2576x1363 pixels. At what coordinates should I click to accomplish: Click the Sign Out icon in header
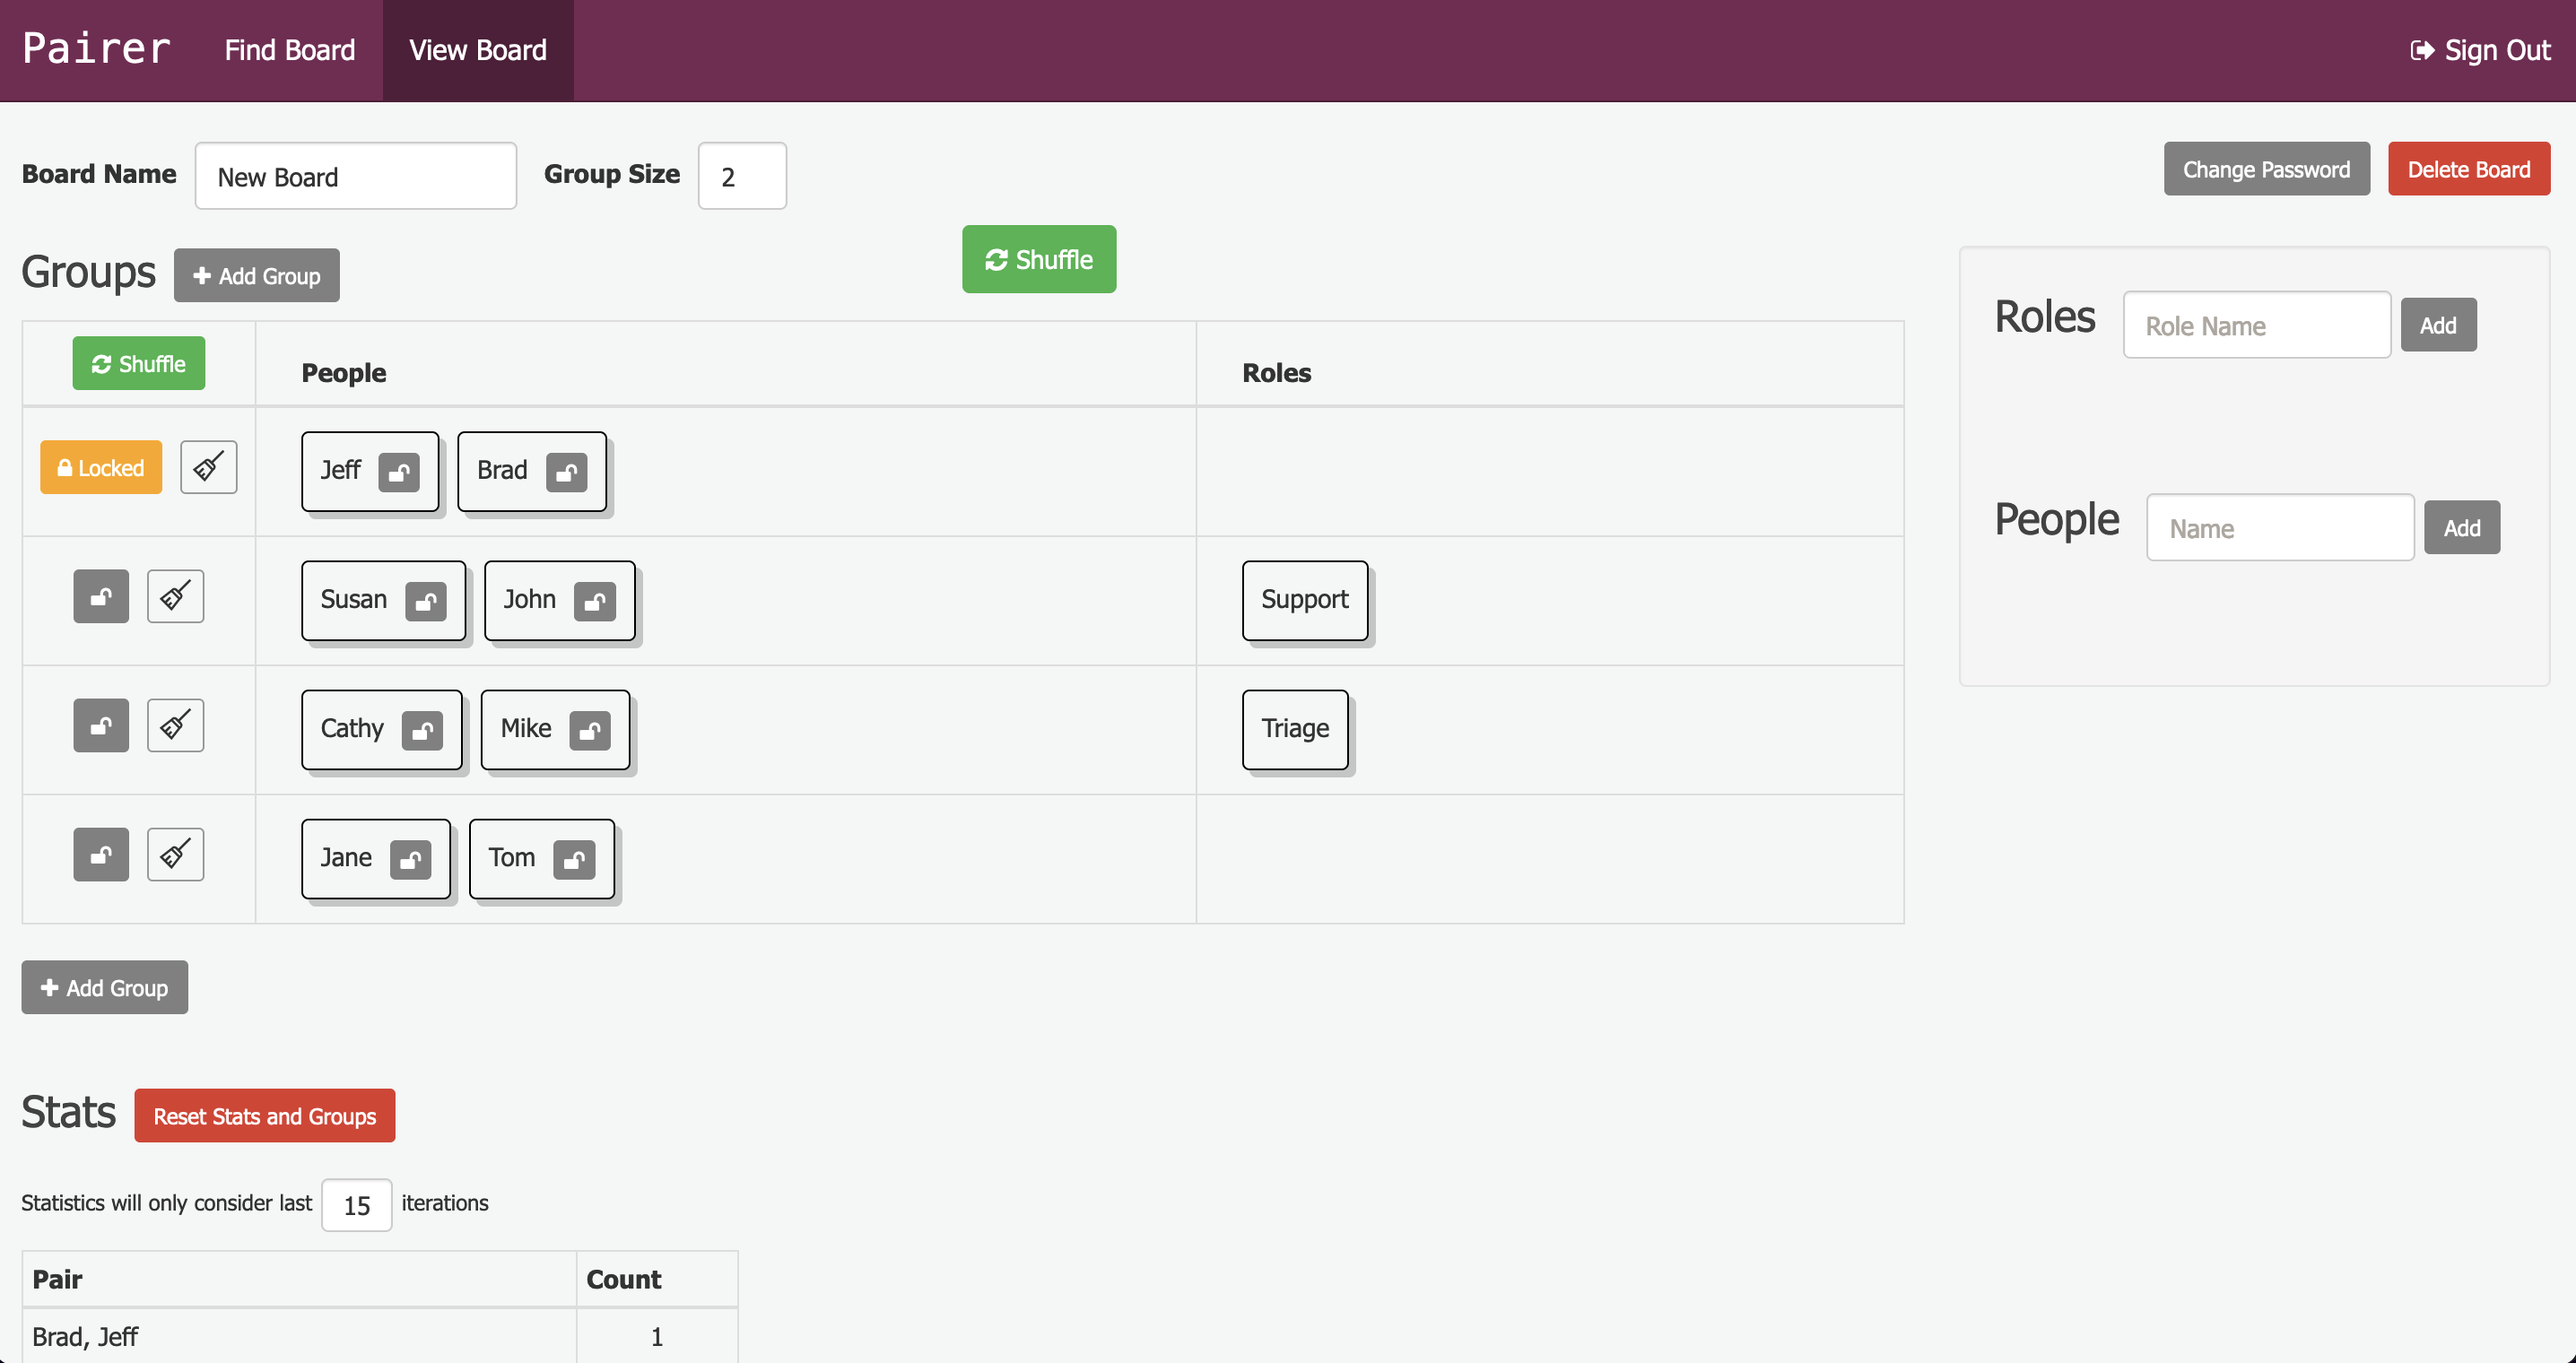[x=2422, y=50]
